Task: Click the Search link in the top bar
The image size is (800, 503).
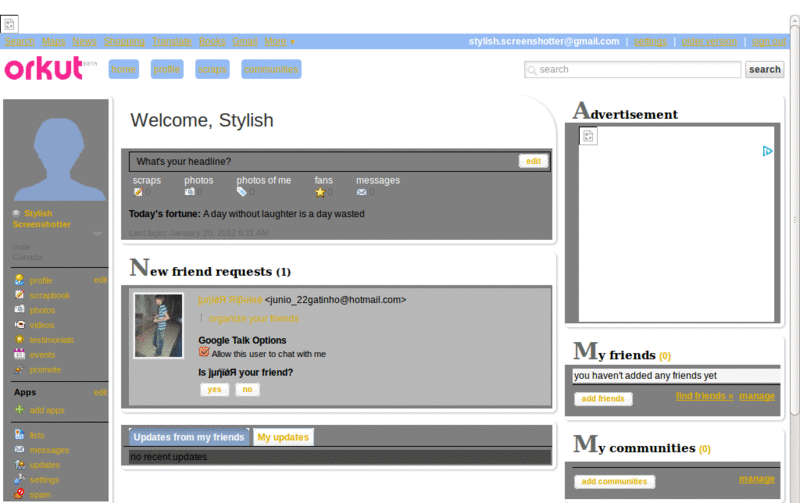Action: click(19, 41)
